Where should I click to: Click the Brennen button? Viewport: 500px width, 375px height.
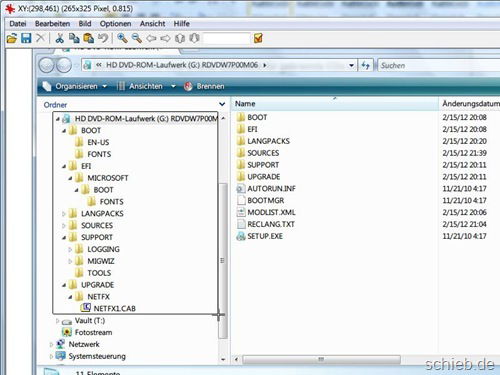[x=204, y=86]
